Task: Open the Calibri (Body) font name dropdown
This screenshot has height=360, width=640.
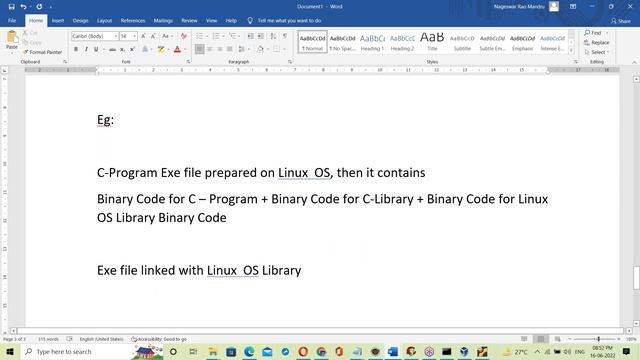Action: (116, 36)
